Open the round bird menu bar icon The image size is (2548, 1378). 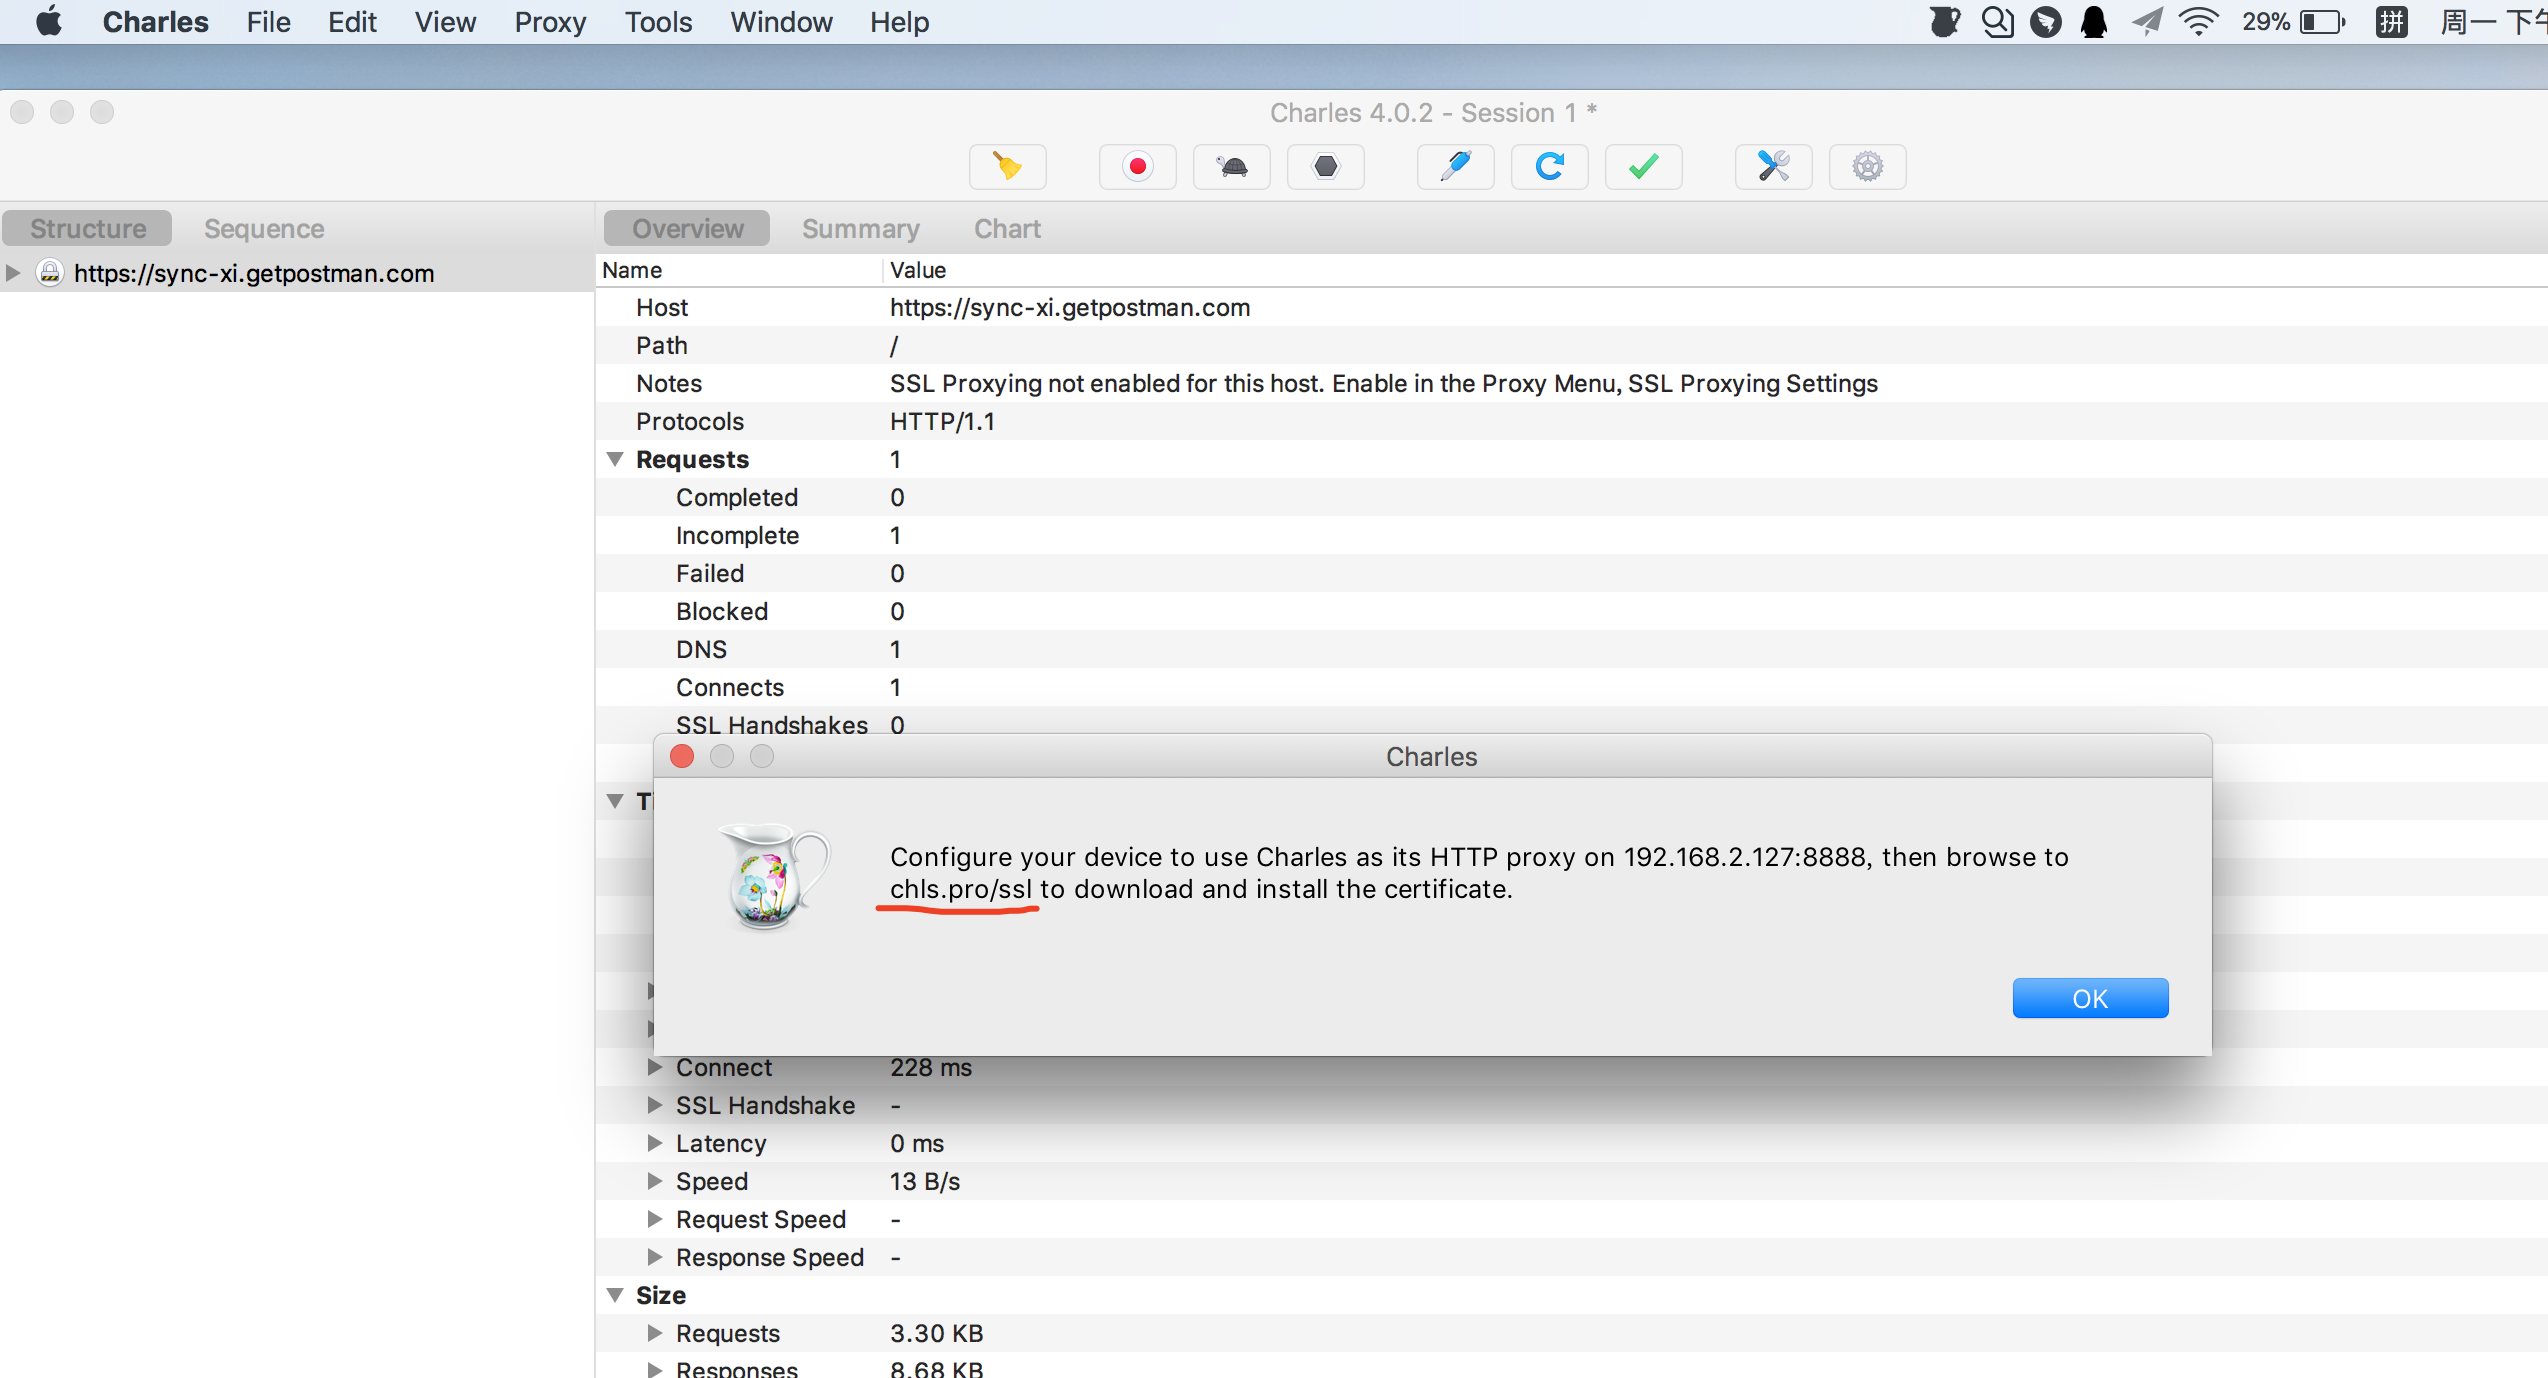click(2046, 22)
